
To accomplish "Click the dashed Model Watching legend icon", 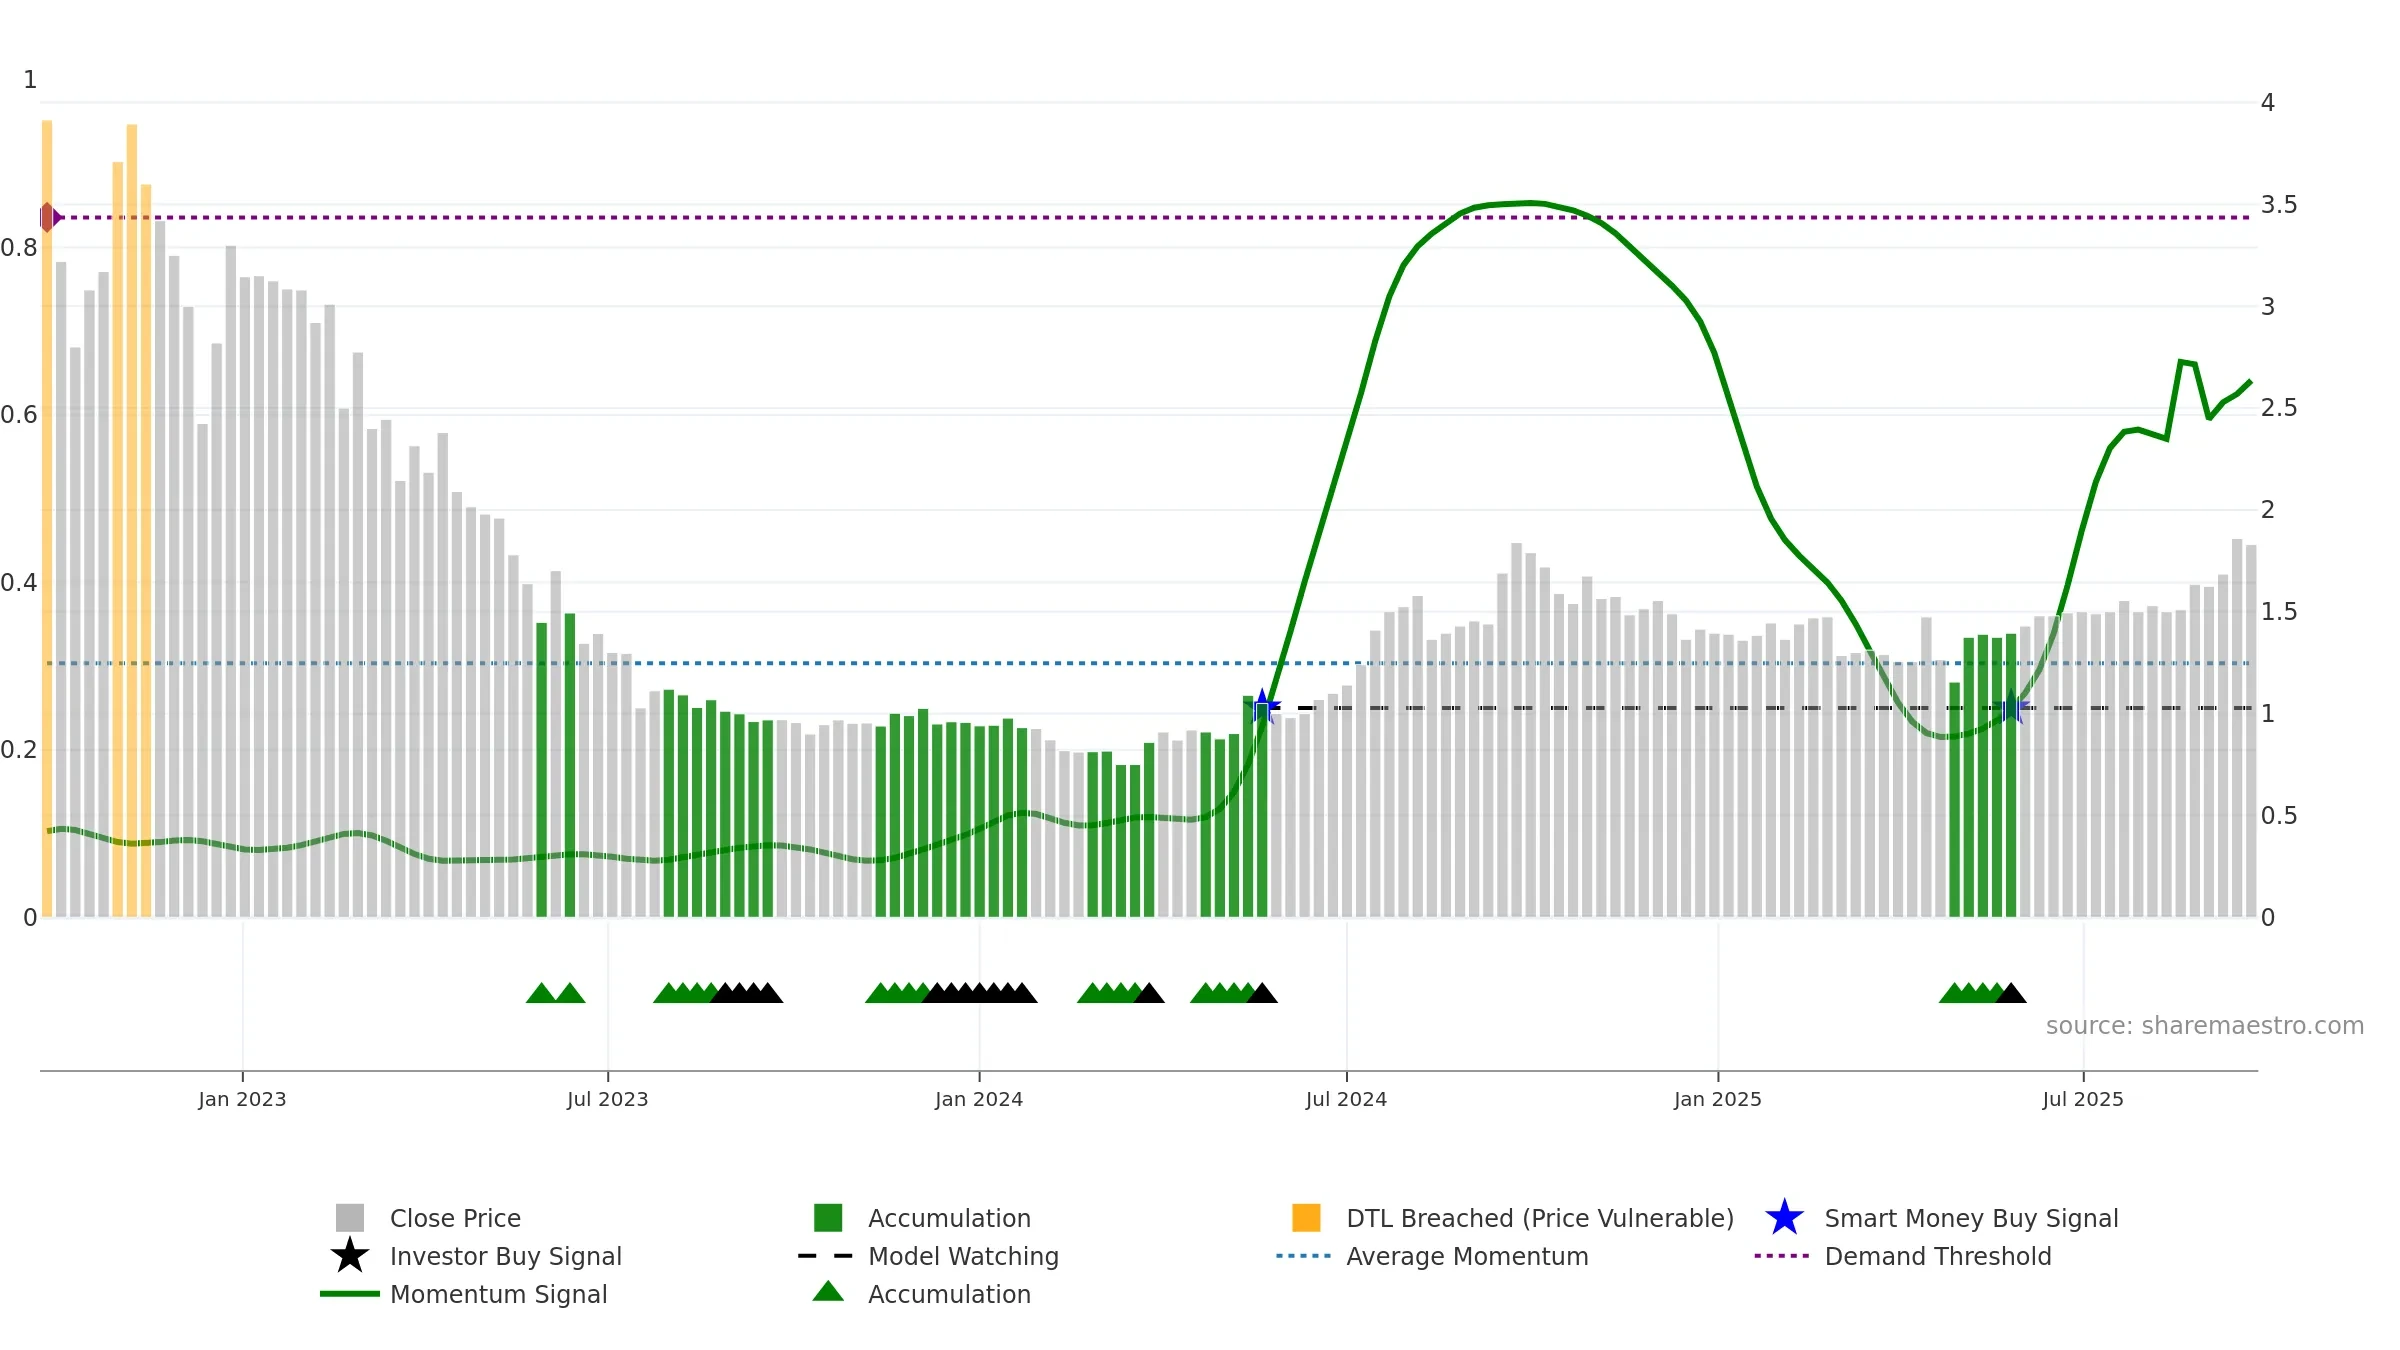I will point(826,1256).
